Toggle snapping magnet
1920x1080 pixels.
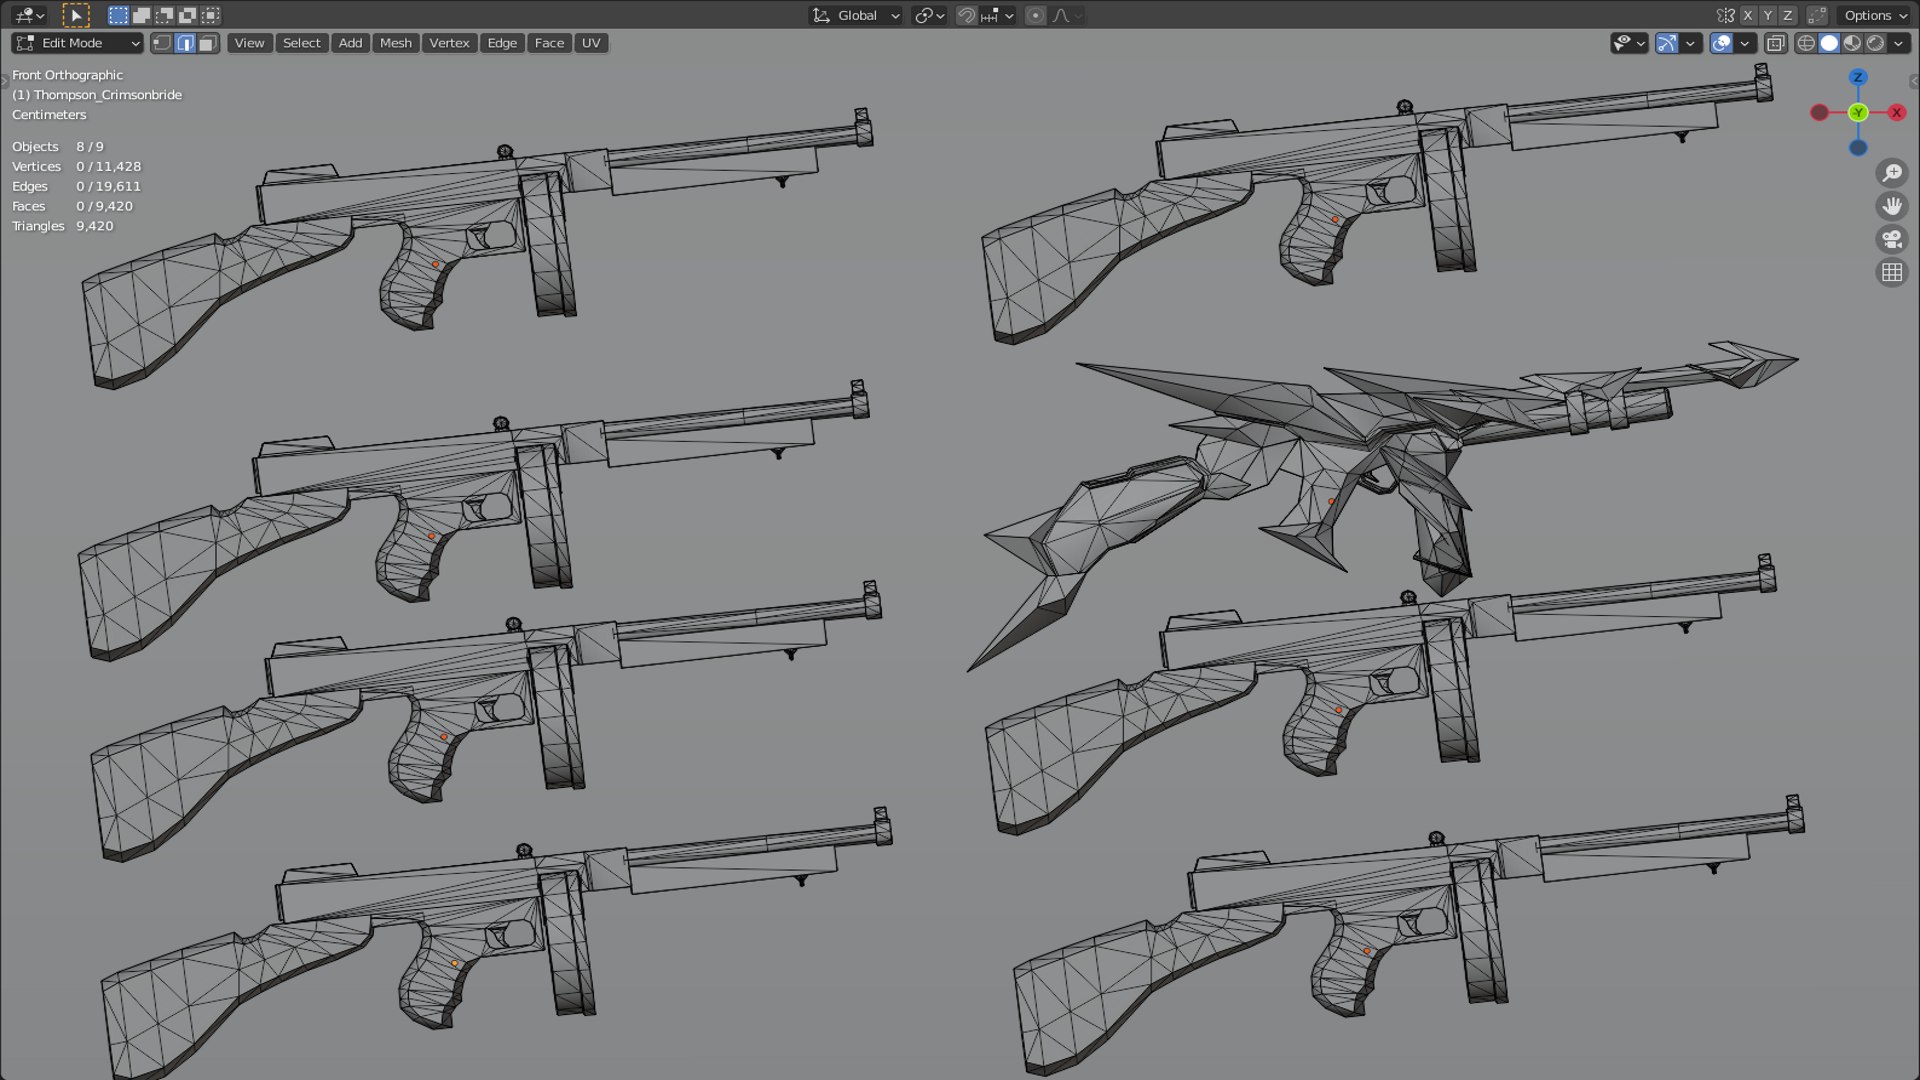[966, 15]
